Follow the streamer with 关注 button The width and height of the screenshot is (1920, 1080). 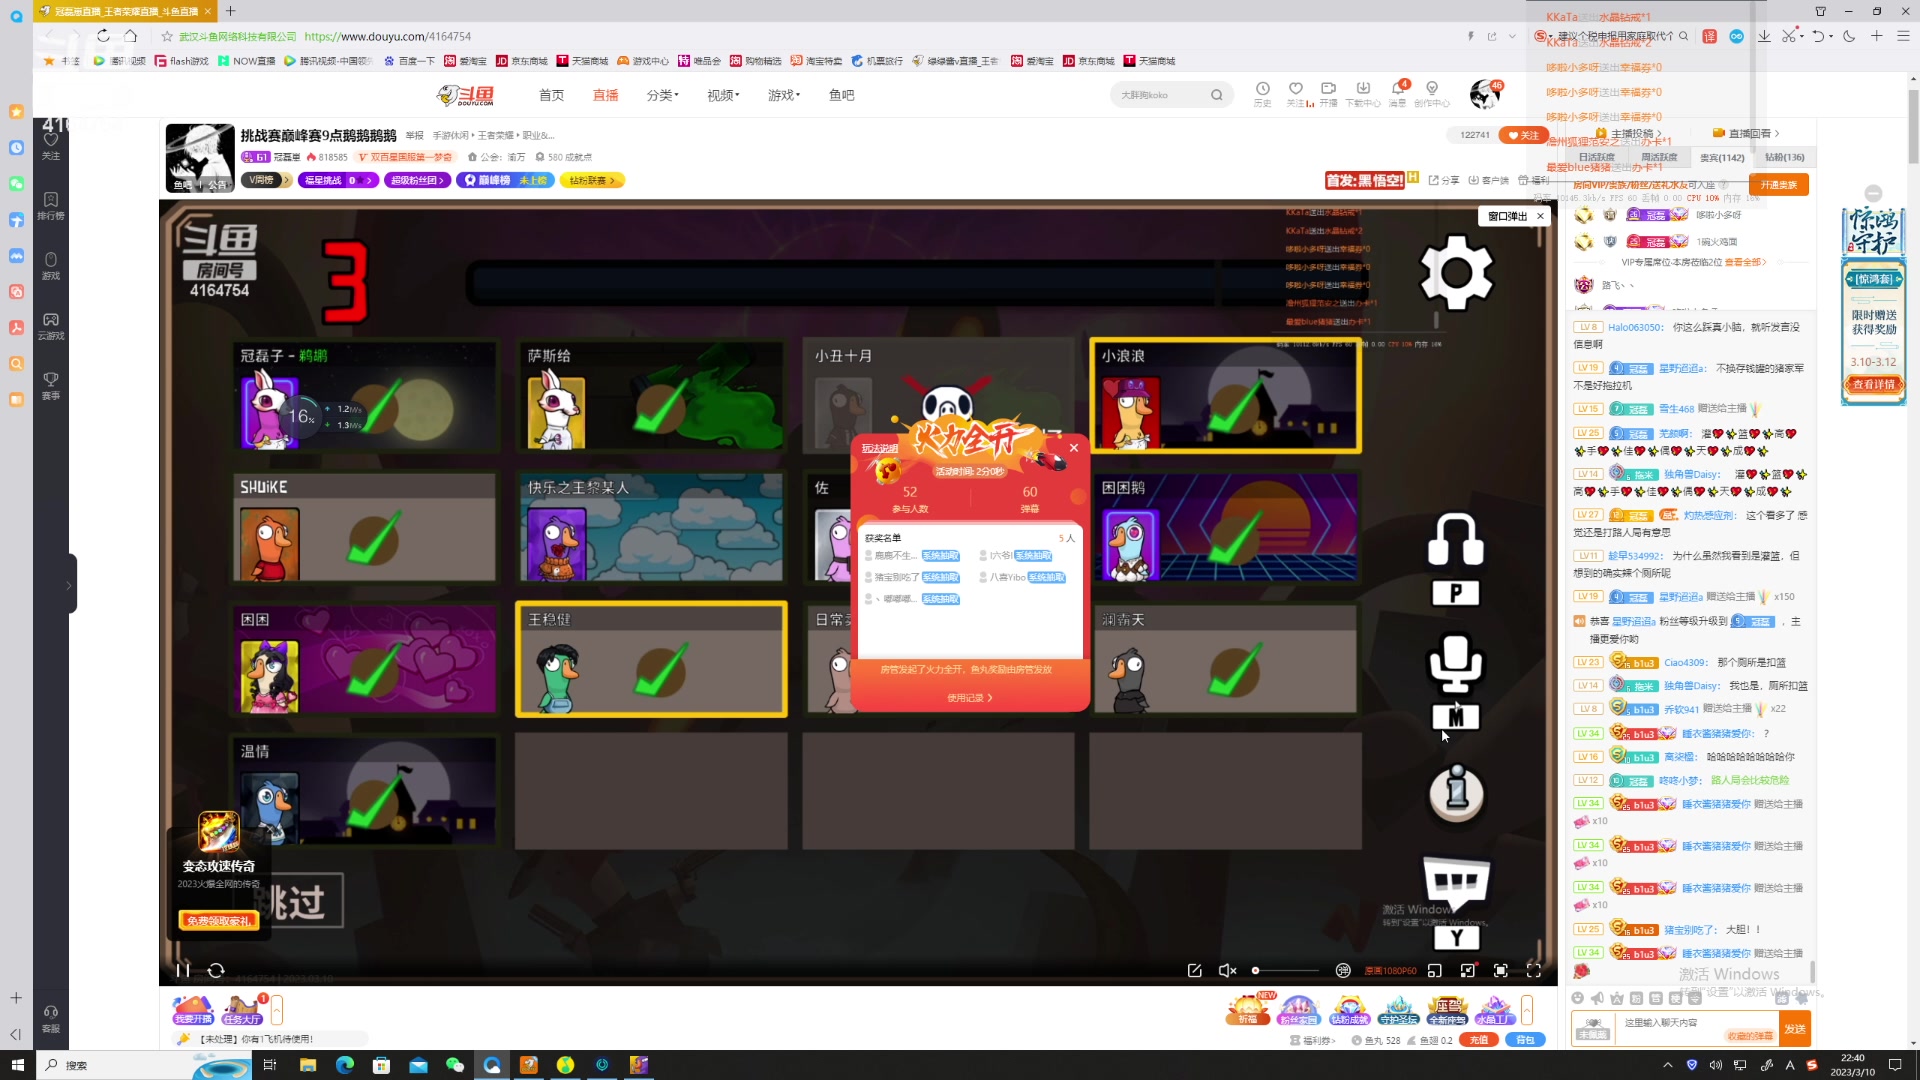pyautogui.click(x=1523, y=135)
